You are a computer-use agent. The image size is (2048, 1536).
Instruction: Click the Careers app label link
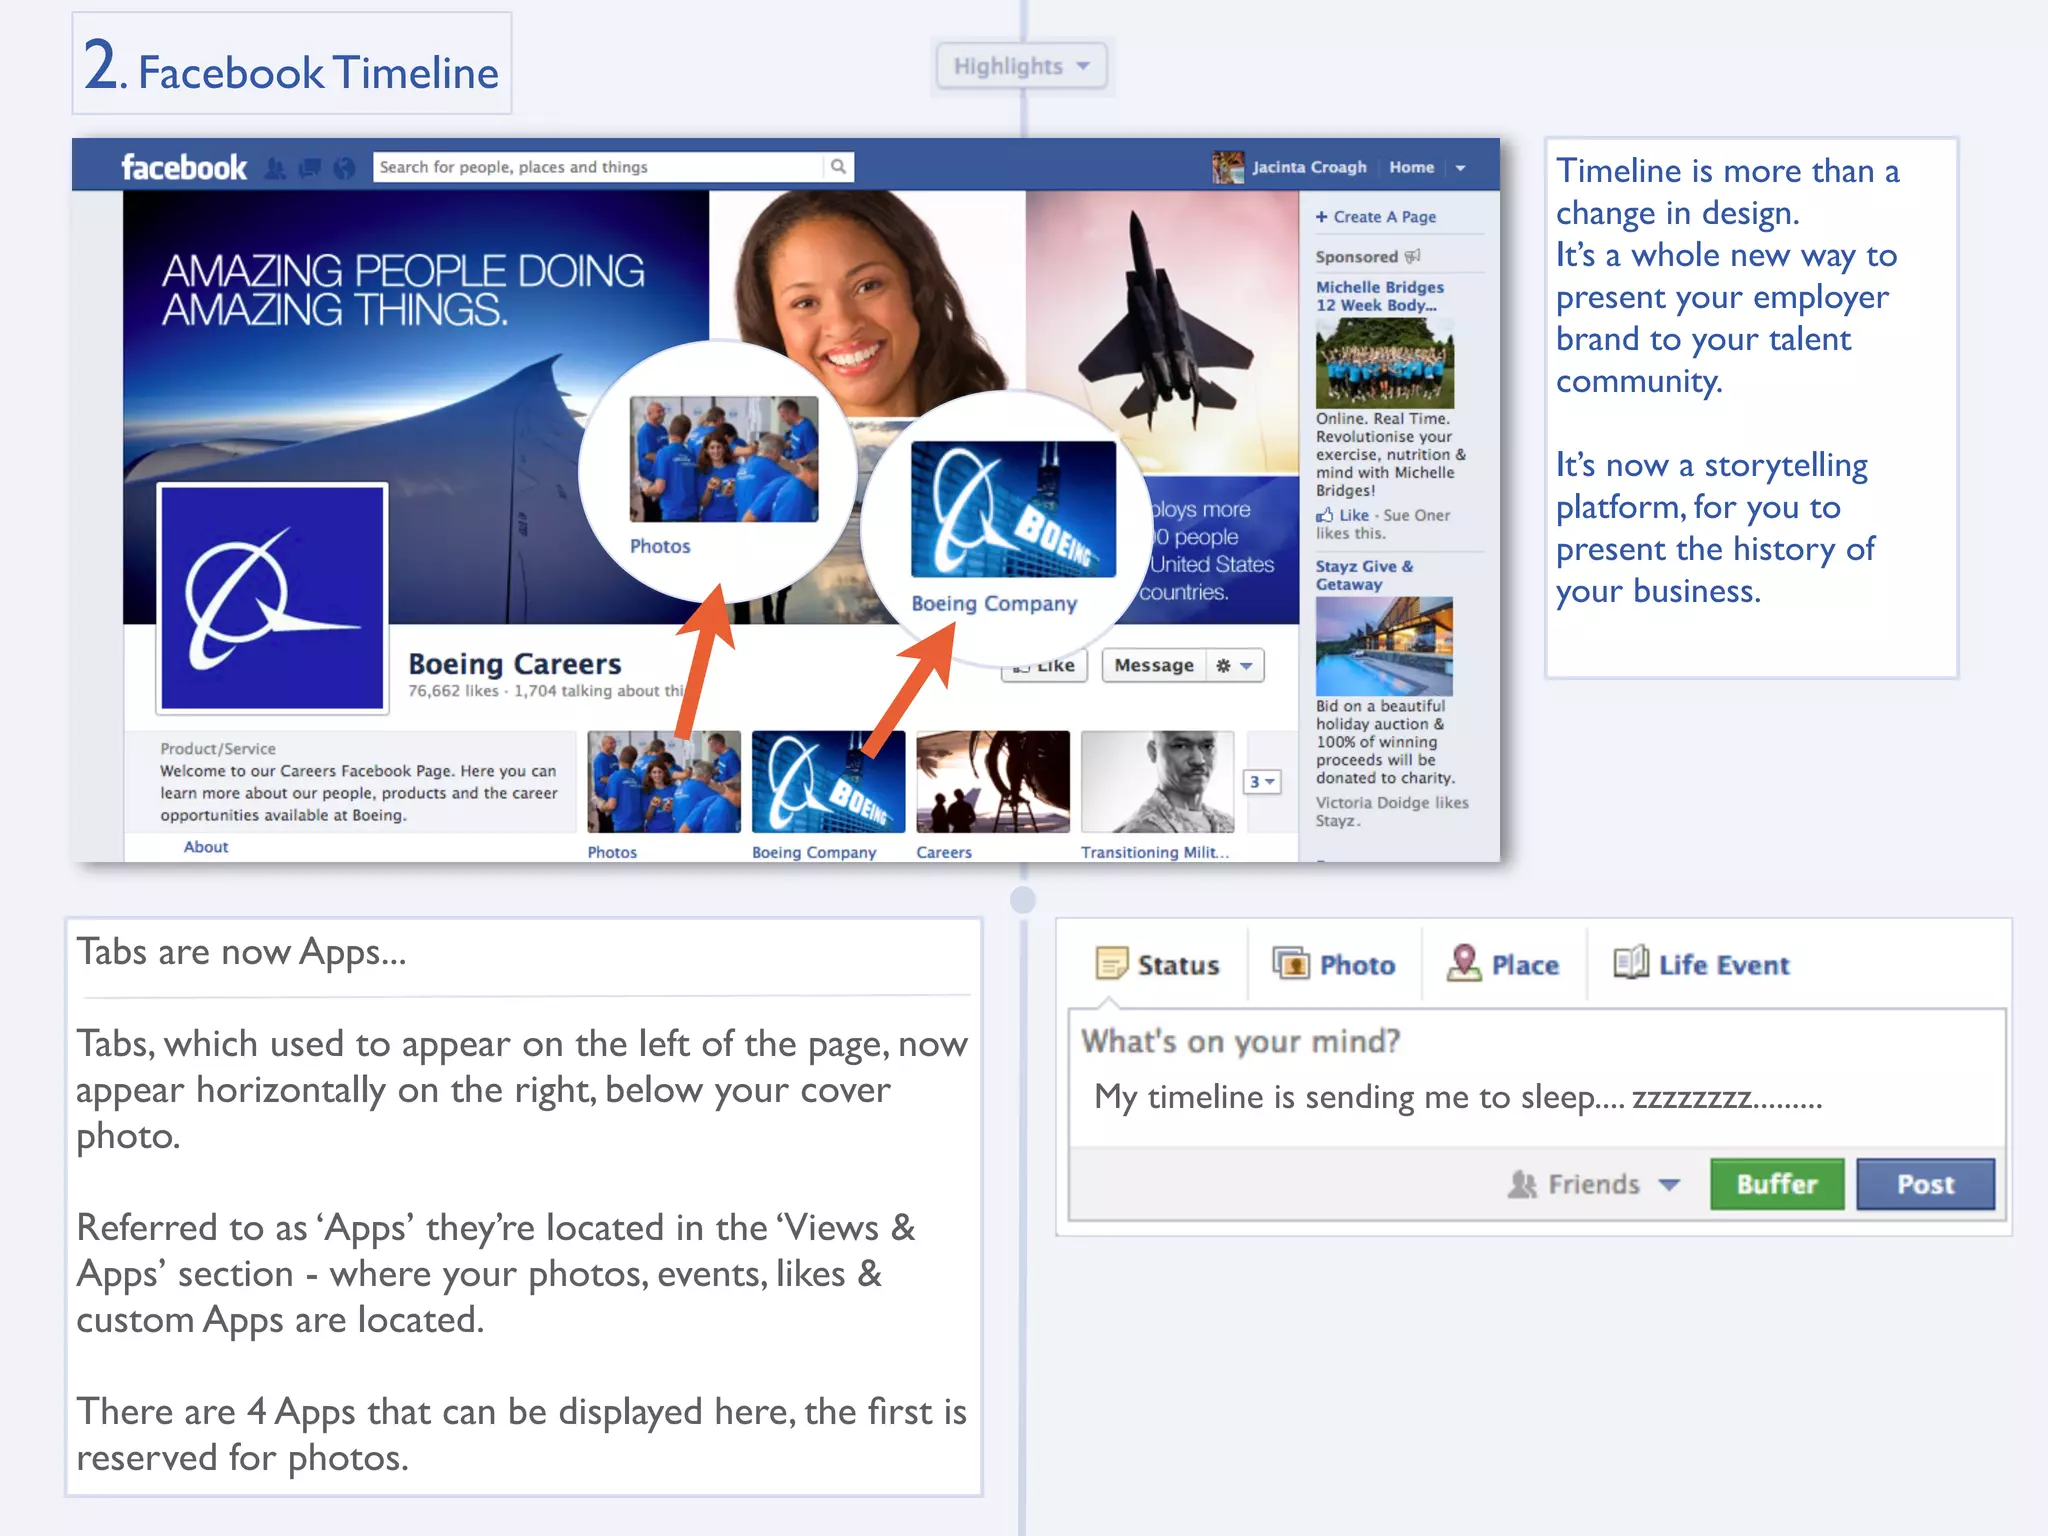coord(944,852)
